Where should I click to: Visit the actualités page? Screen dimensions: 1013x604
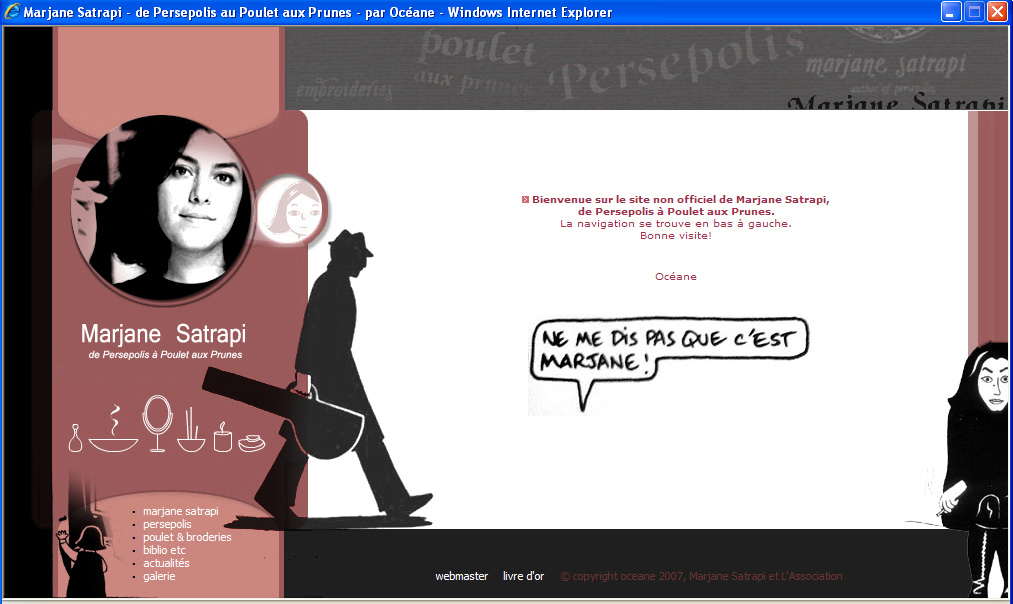[x=166, y=563]
